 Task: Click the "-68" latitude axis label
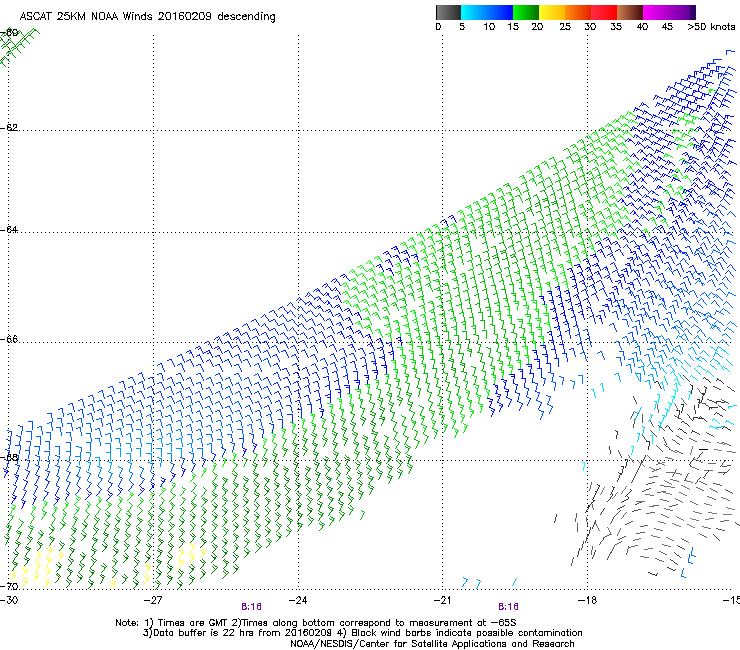click(x=10, y=457)
